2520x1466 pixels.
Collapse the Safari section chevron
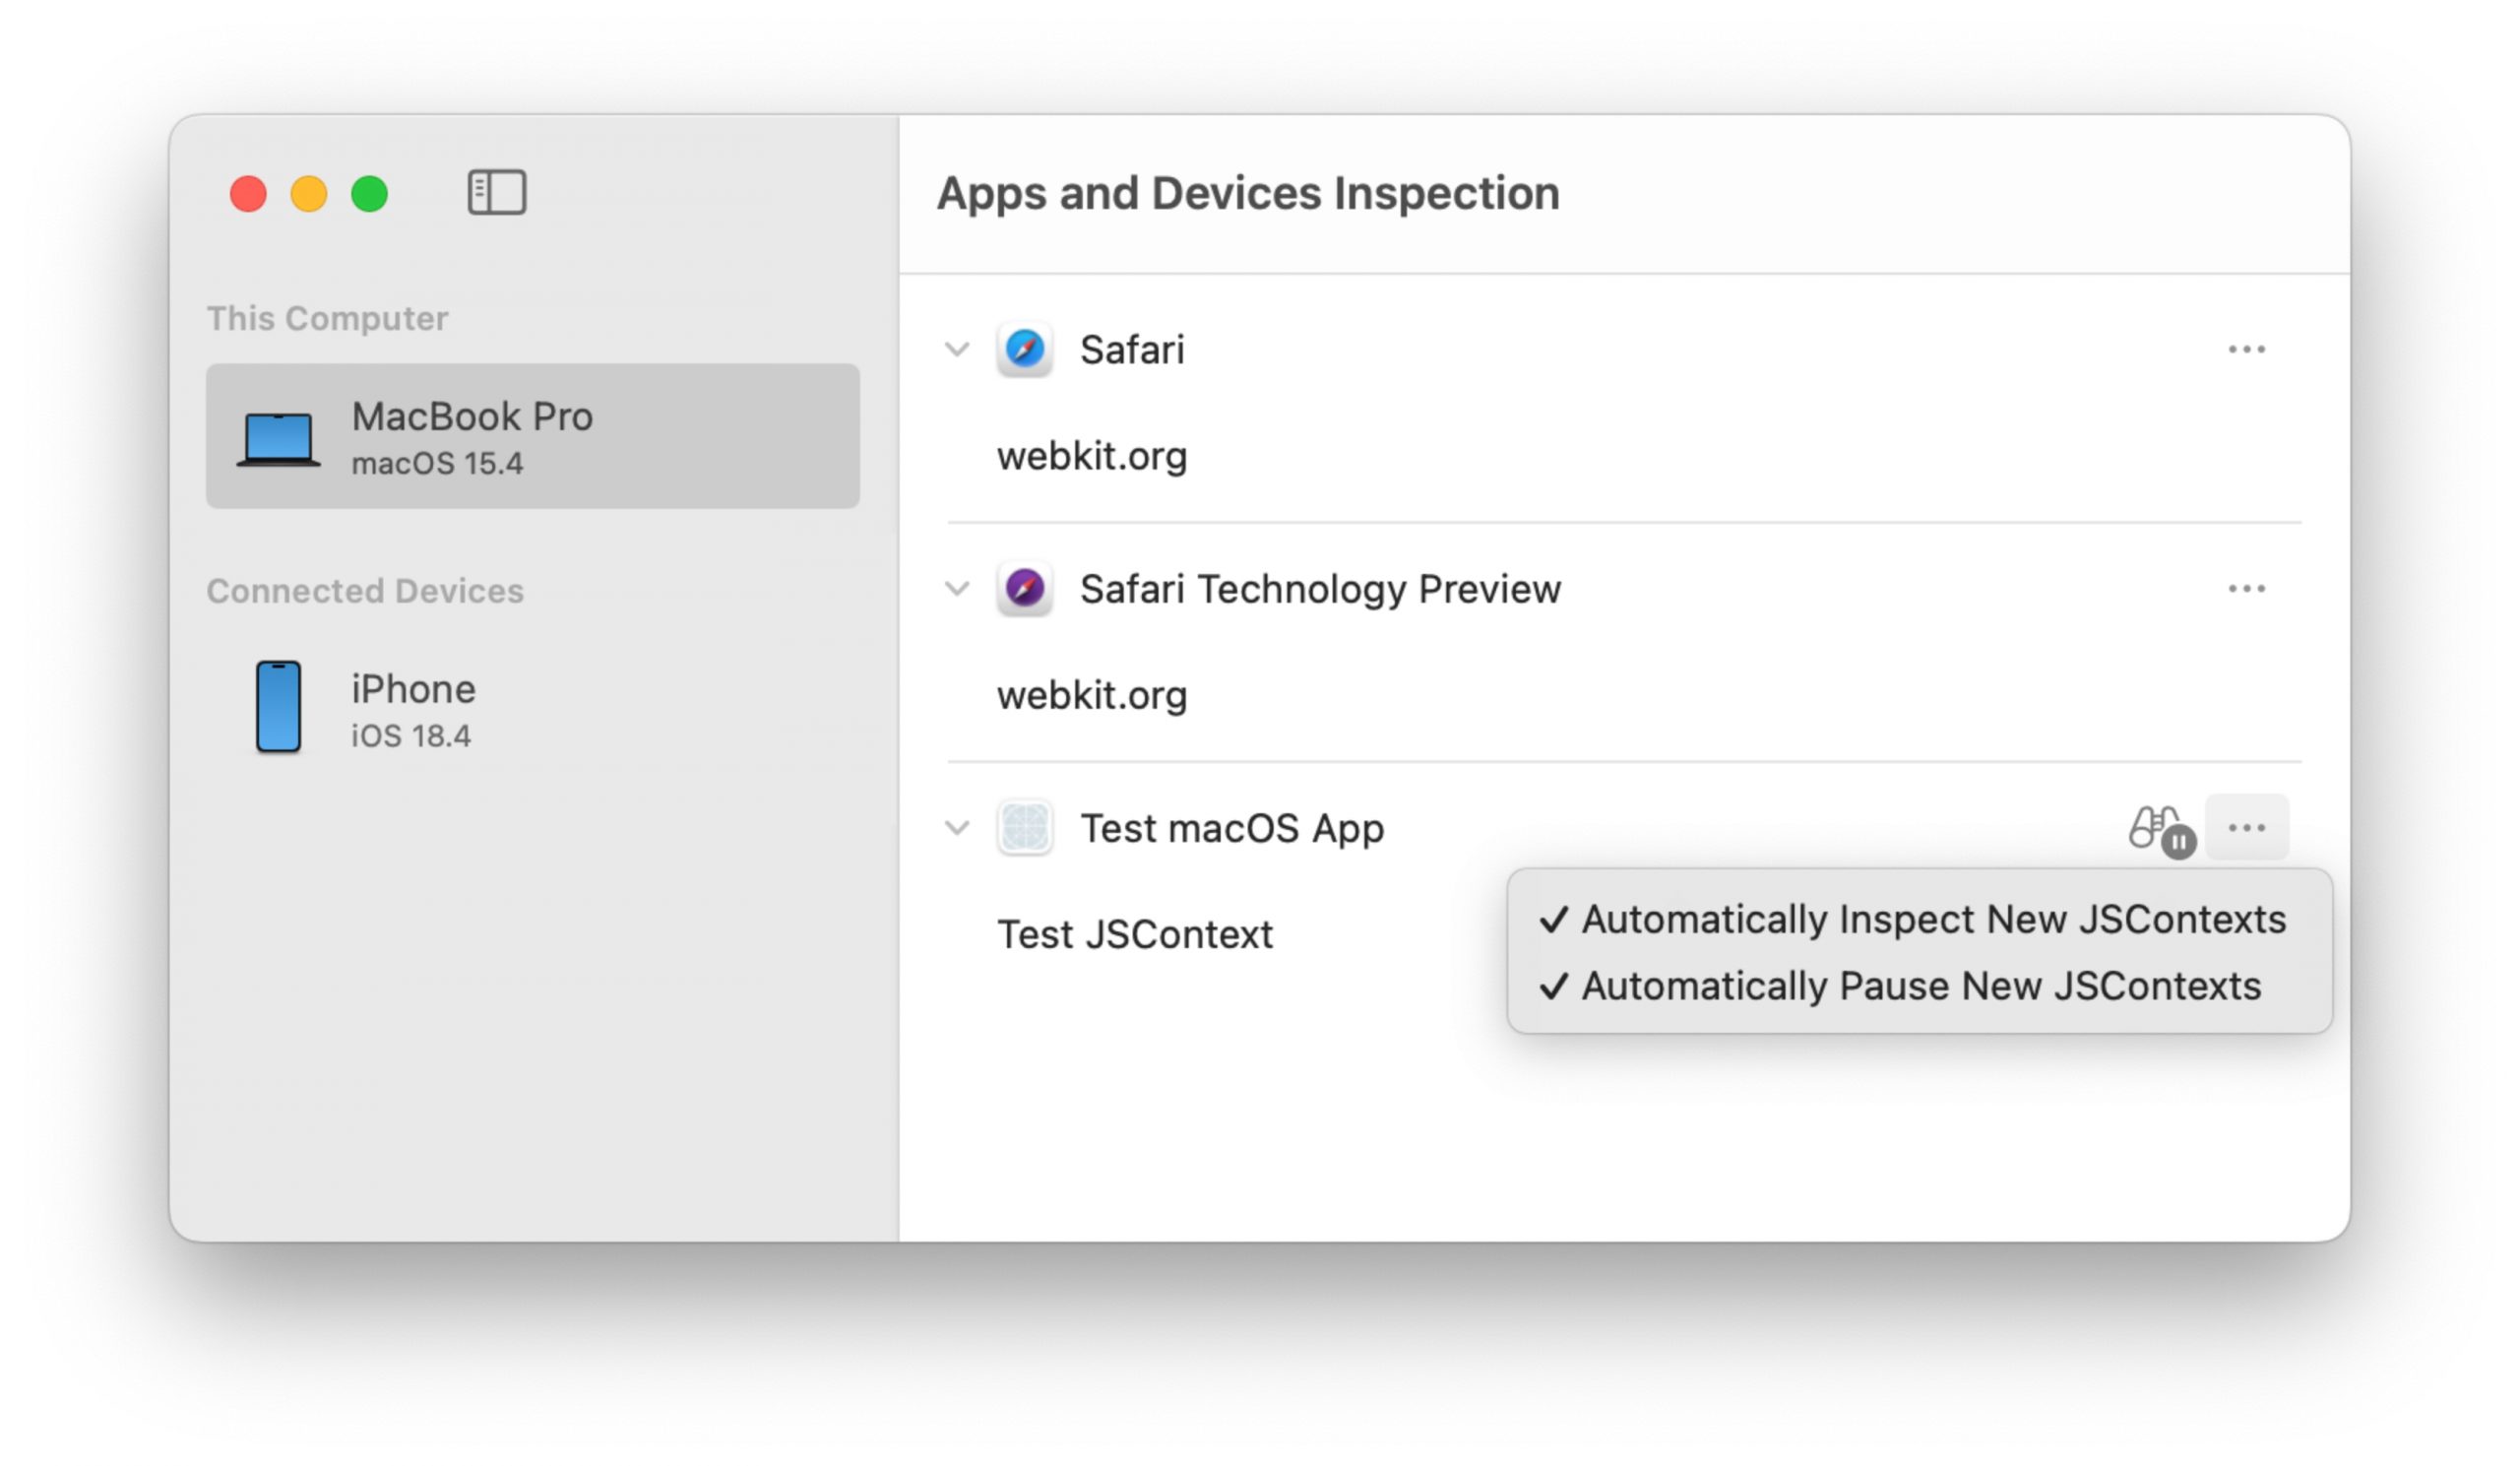(x=957, y=350)
